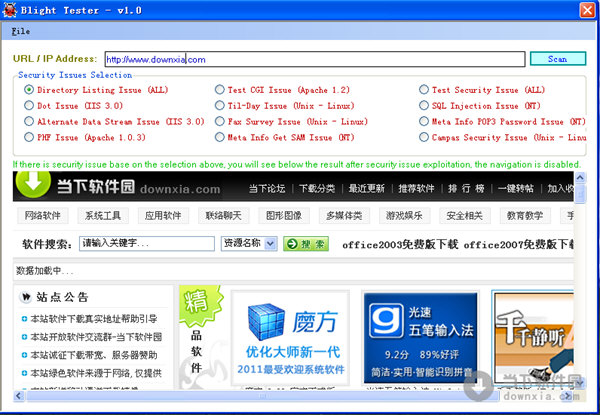Image resolution: width=600 pixels, height=415 pixels.
Task: Click the URL / IP Address field
Action: coord(313,59)
